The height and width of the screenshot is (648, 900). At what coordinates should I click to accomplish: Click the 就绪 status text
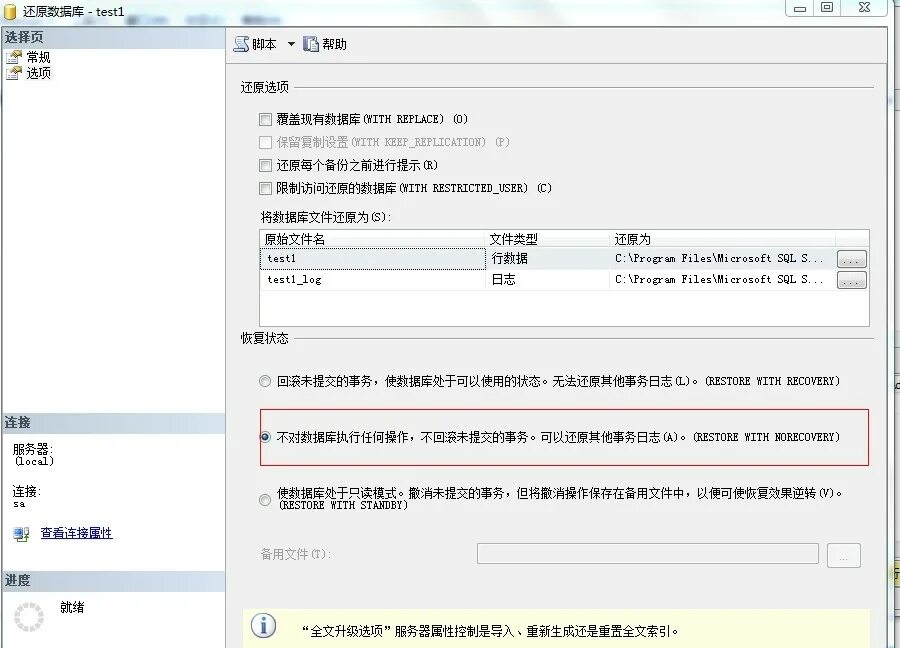pyautogui.click(x=72, y=607)
